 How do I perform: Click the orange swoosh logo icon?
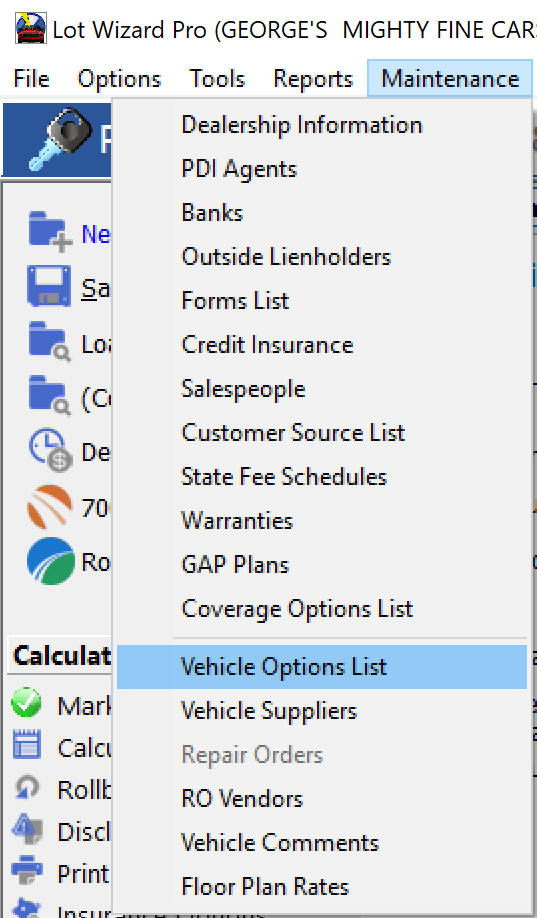[49, 506]
